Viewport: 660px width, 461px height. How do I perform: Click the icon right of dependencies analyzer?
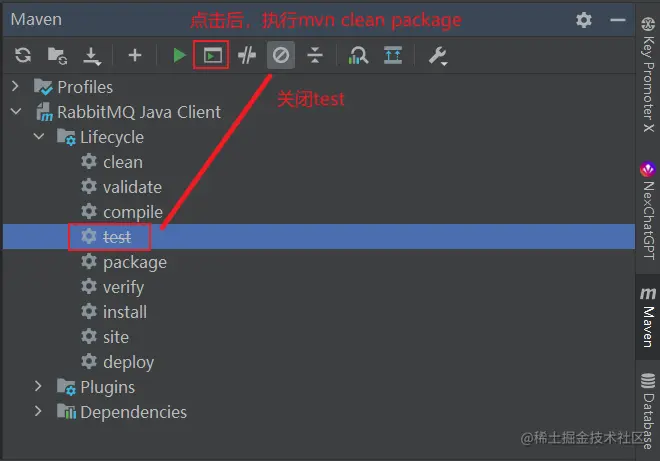(x=393, y=55)
